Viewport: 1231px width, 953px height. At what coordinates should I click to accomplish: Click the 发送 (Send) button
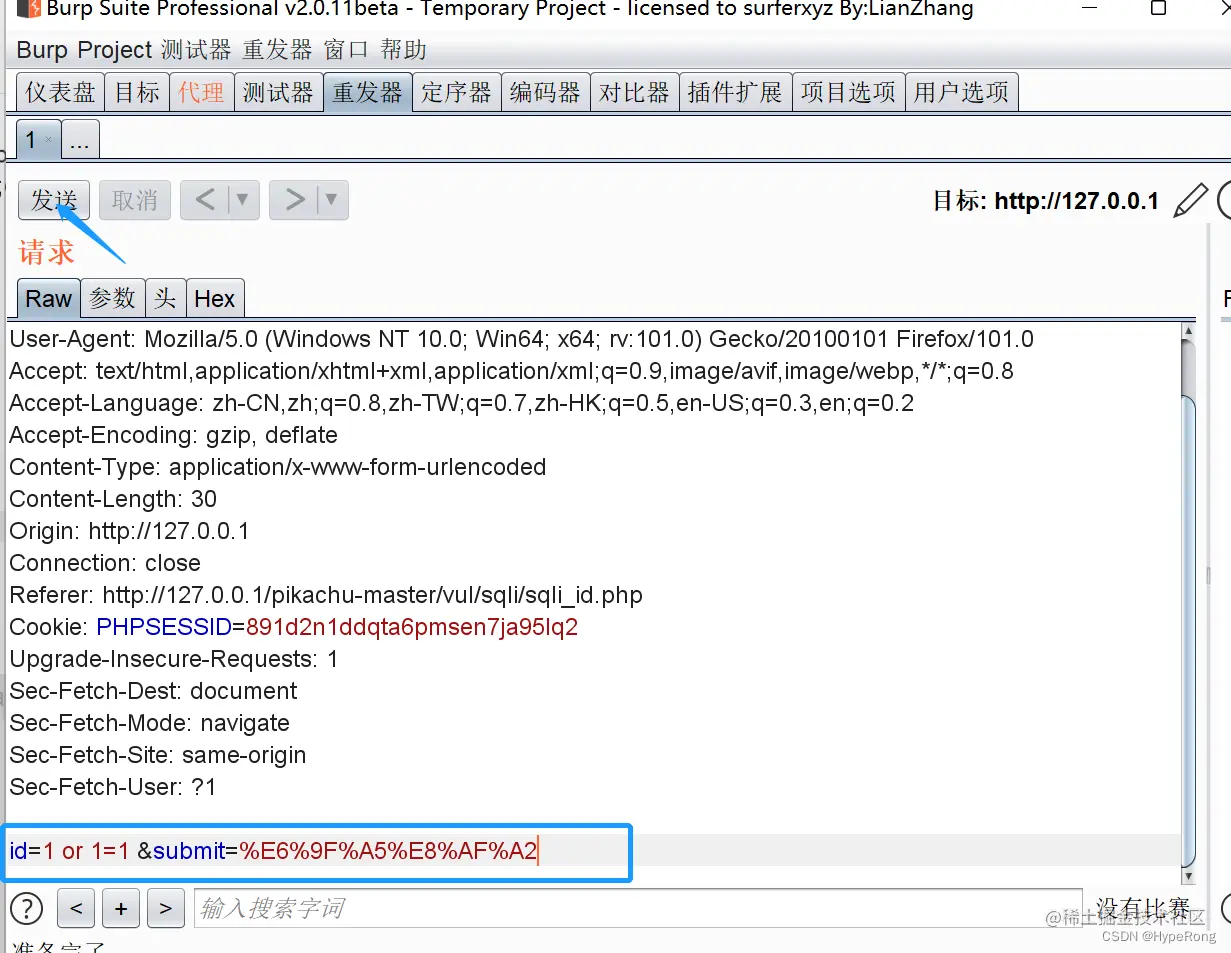tap(53, 200)
